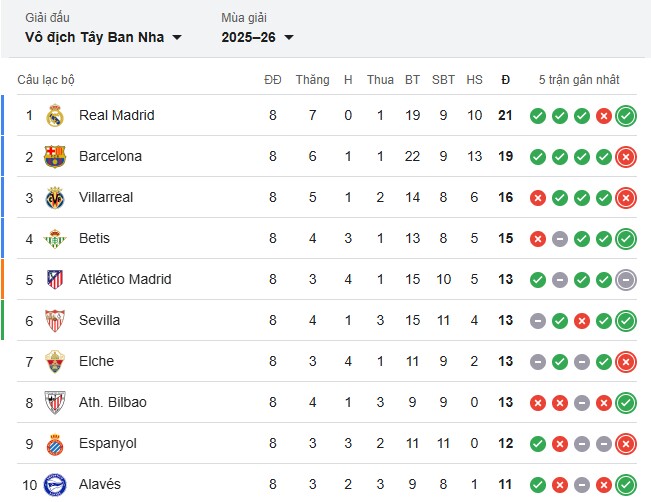651x502 pixels.
Task: Click the Thắng column header
Action: tap(312, 80)
